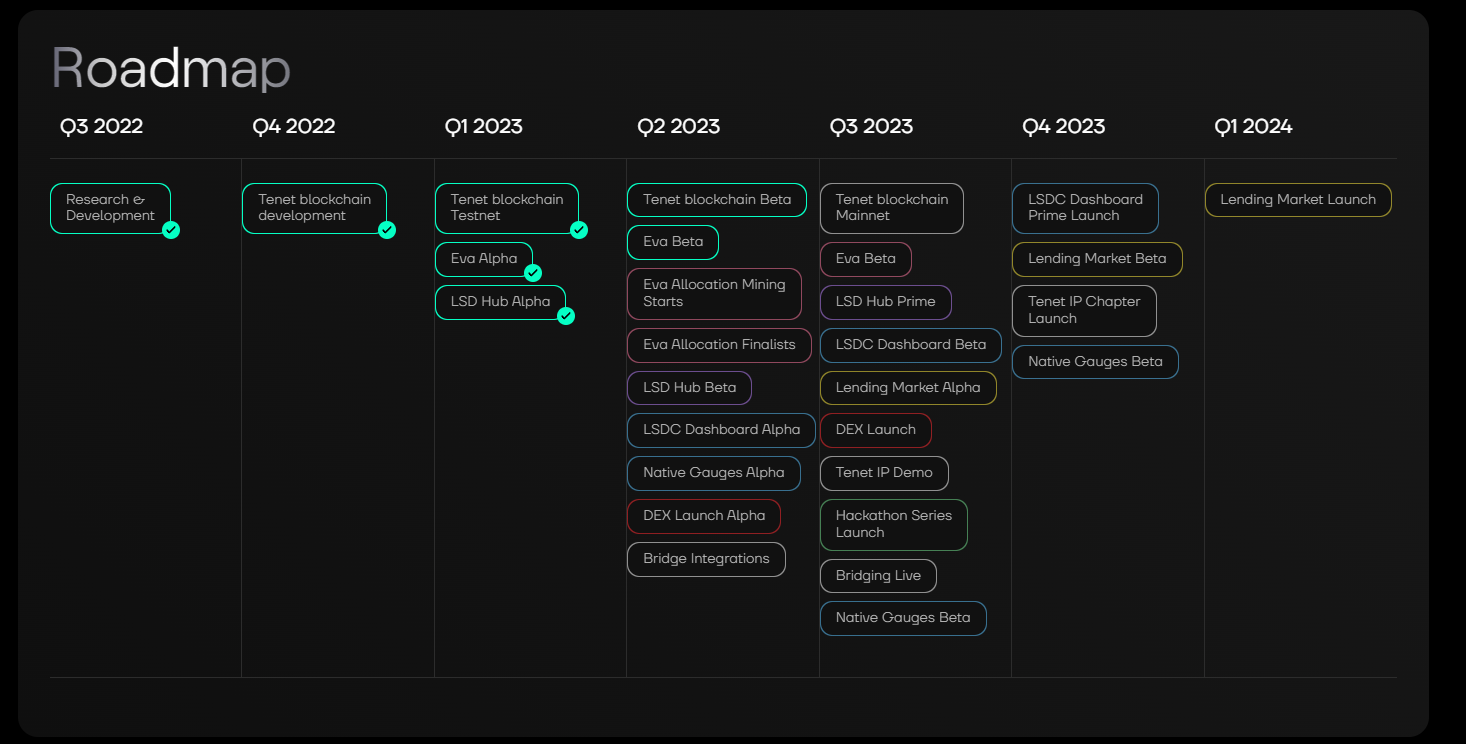The width and height of the screenshot is (1466, 744).
Task: Click the checkmark on Research & Development
Action: tap(171, 230)
